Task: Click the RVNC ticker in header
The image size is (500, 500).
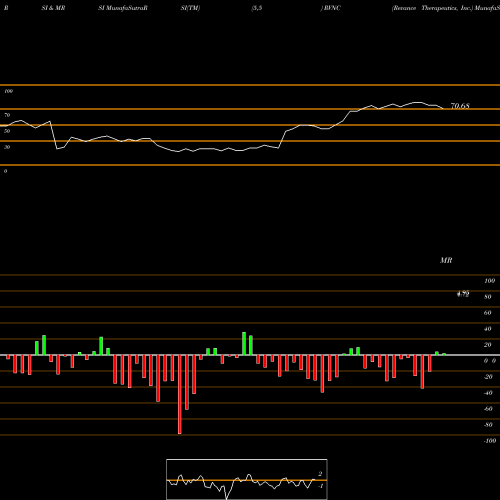Action: click(x=332, y=8)
